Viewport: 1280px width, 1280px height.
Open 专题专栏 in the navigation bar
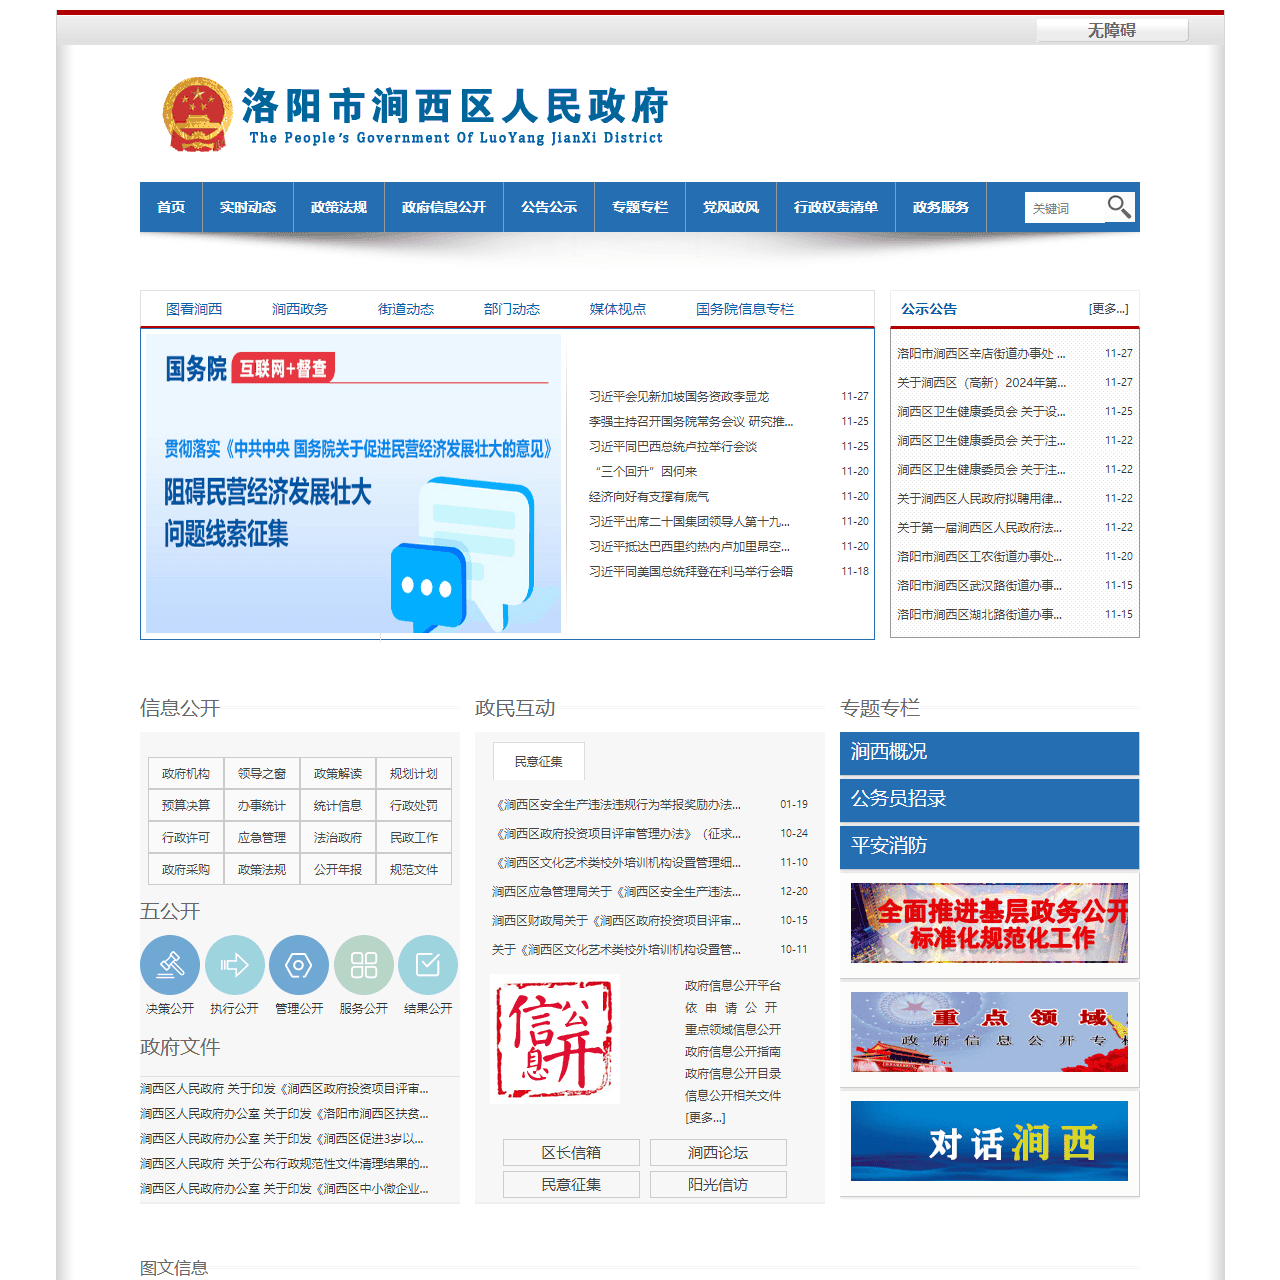pyautogui.click(x=640, y=207)
